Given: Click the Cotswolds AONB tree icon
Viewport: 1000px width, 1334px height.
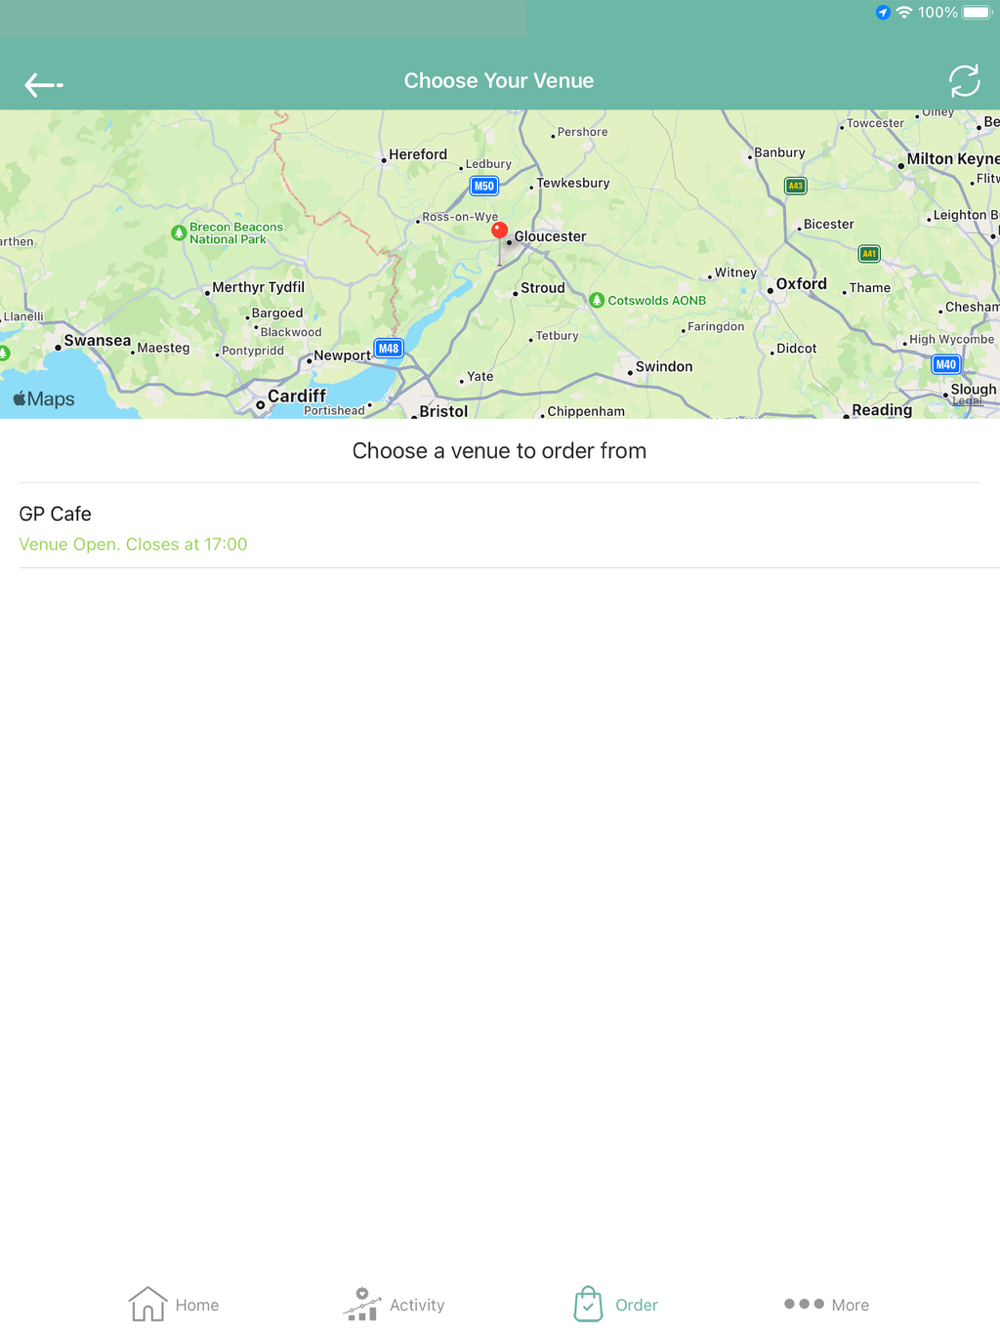Looking at the screenshot, I should click(596, 300).
